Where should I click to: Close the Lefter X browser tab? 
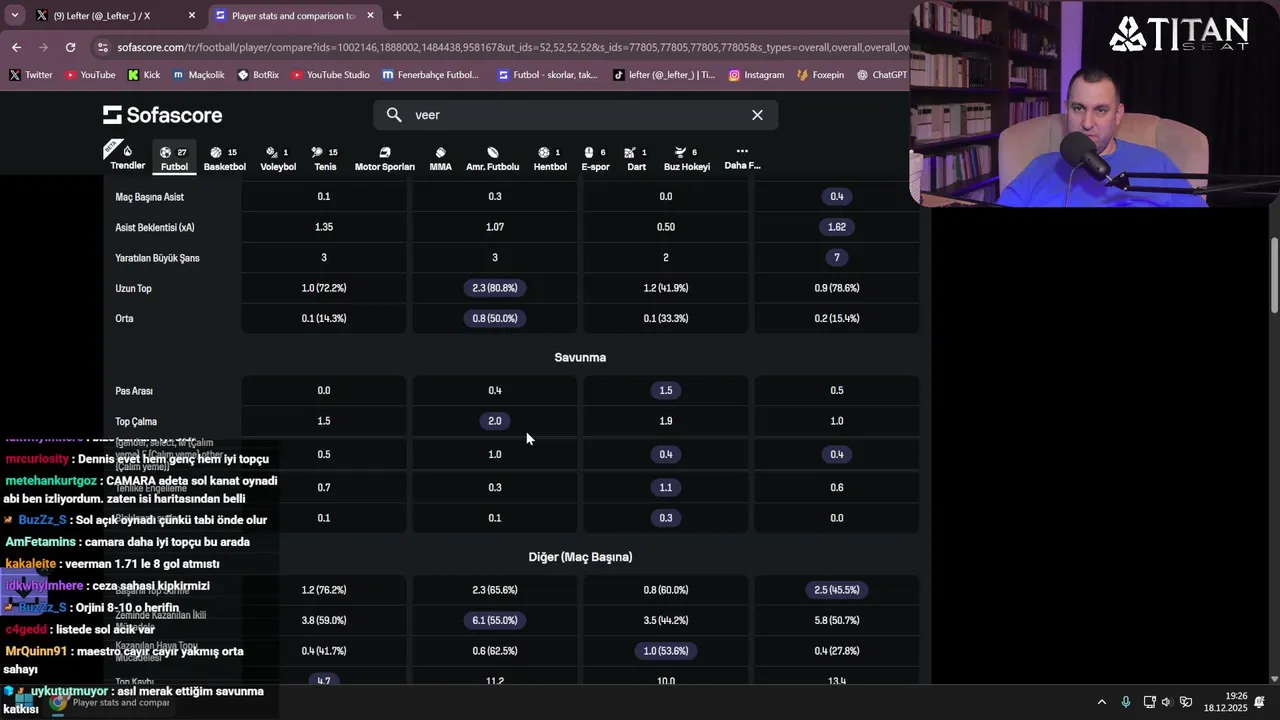tap(191, 16)
